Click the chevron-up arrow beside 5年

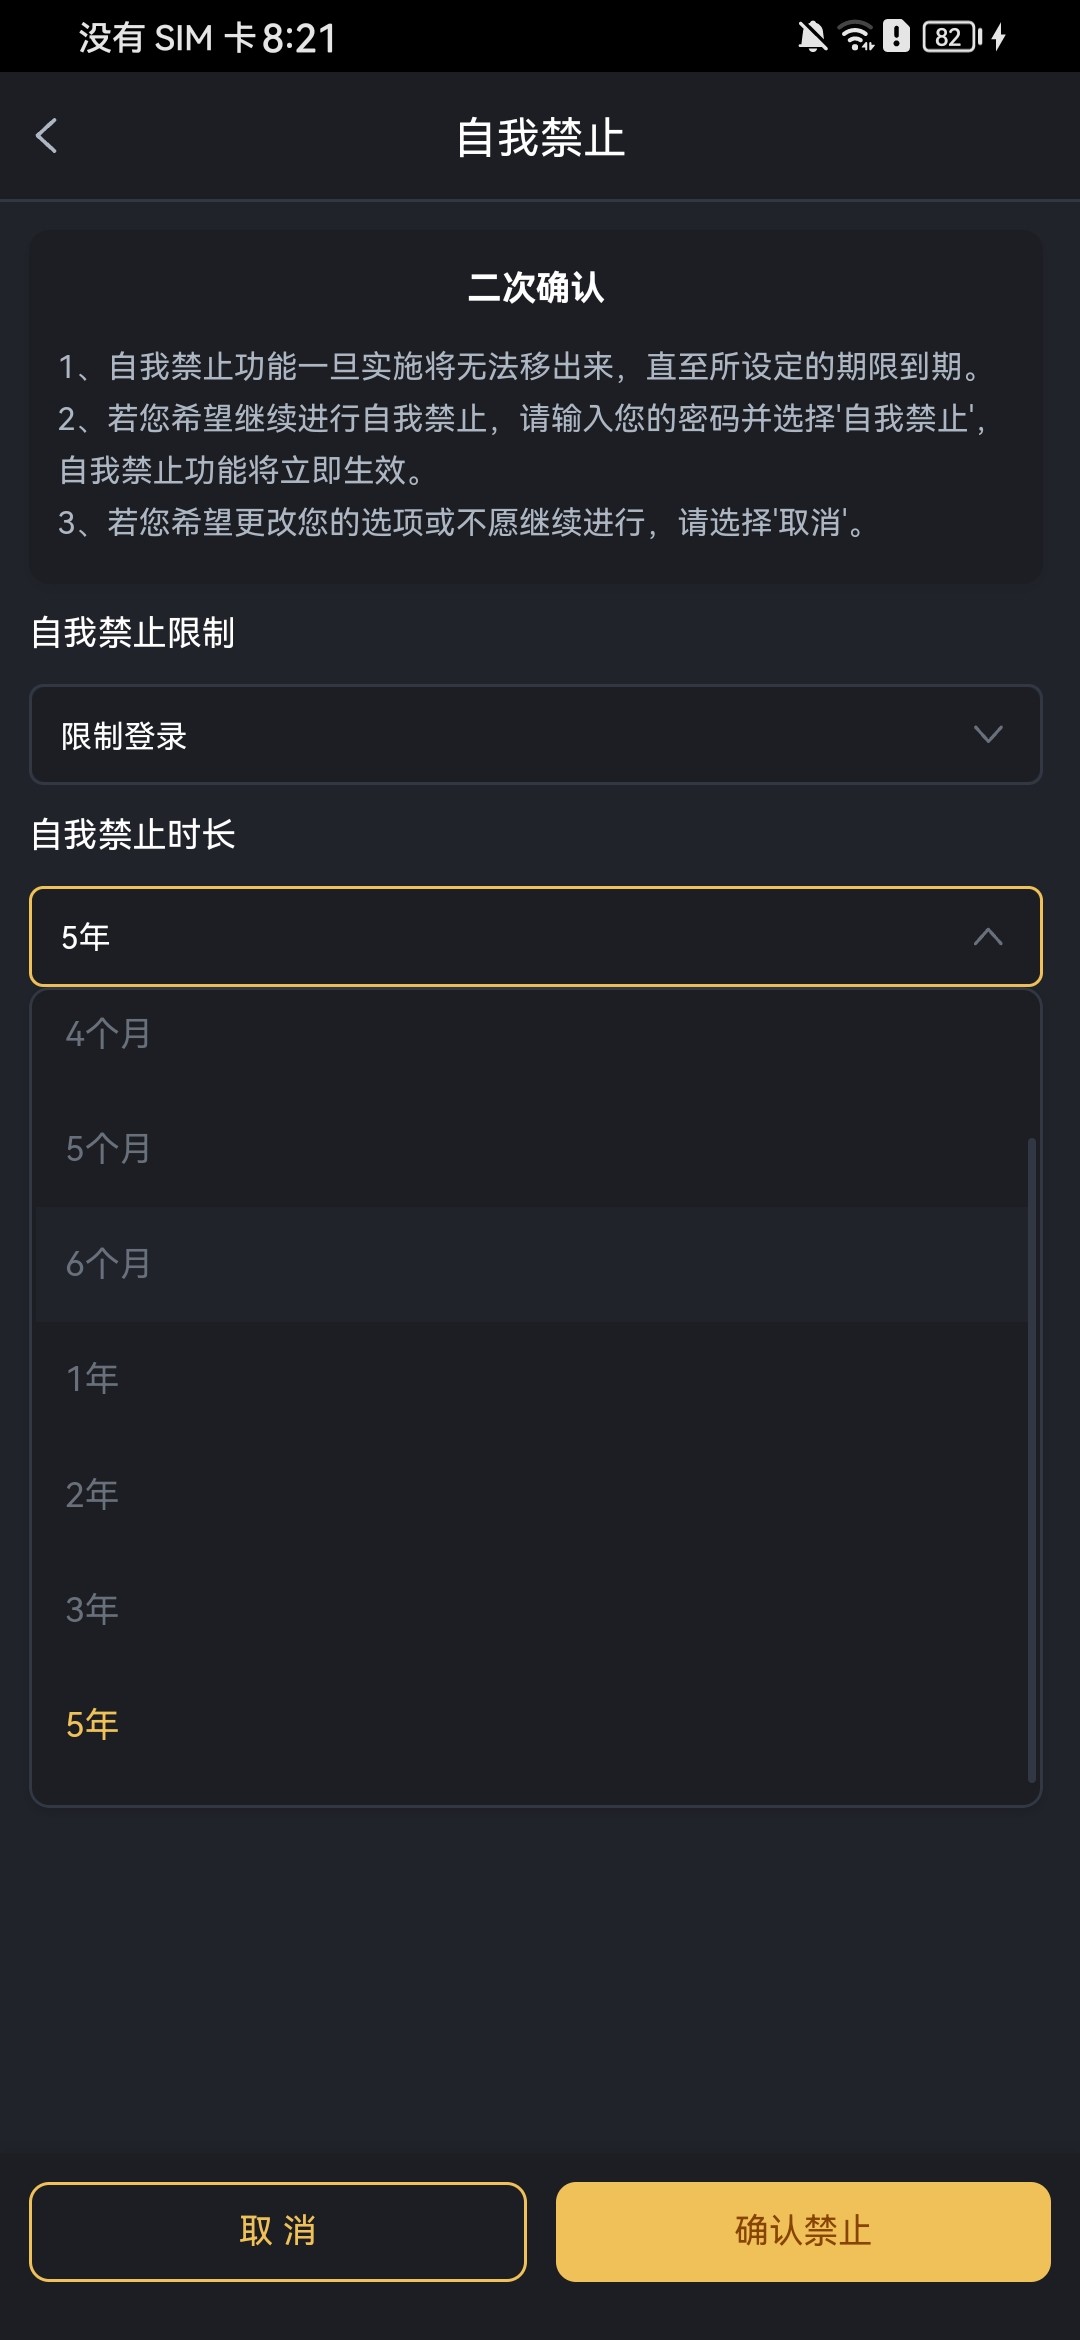coord(988,937)
